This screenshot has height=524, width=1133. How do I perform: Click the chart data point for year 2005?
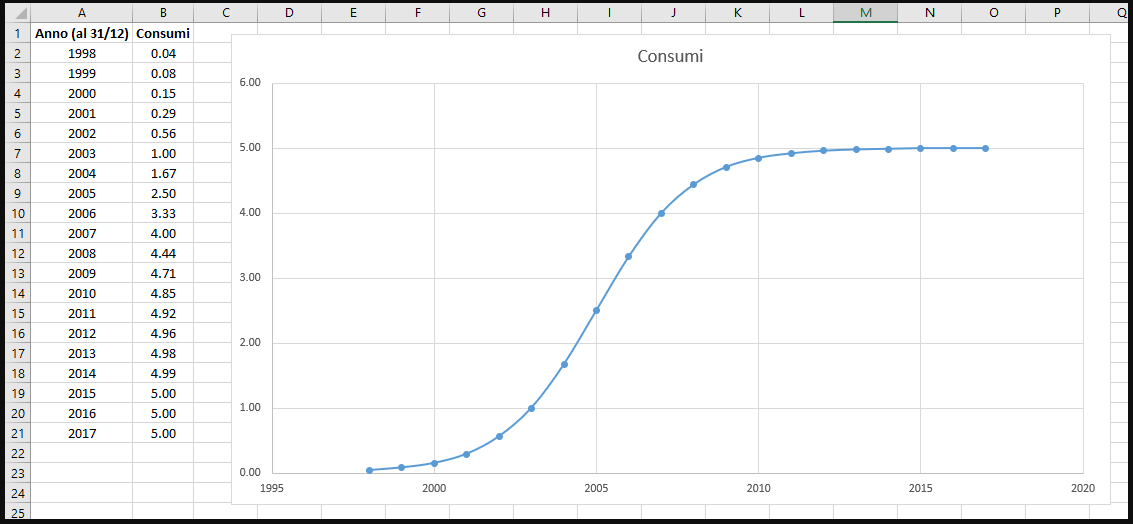click(596, 311)
